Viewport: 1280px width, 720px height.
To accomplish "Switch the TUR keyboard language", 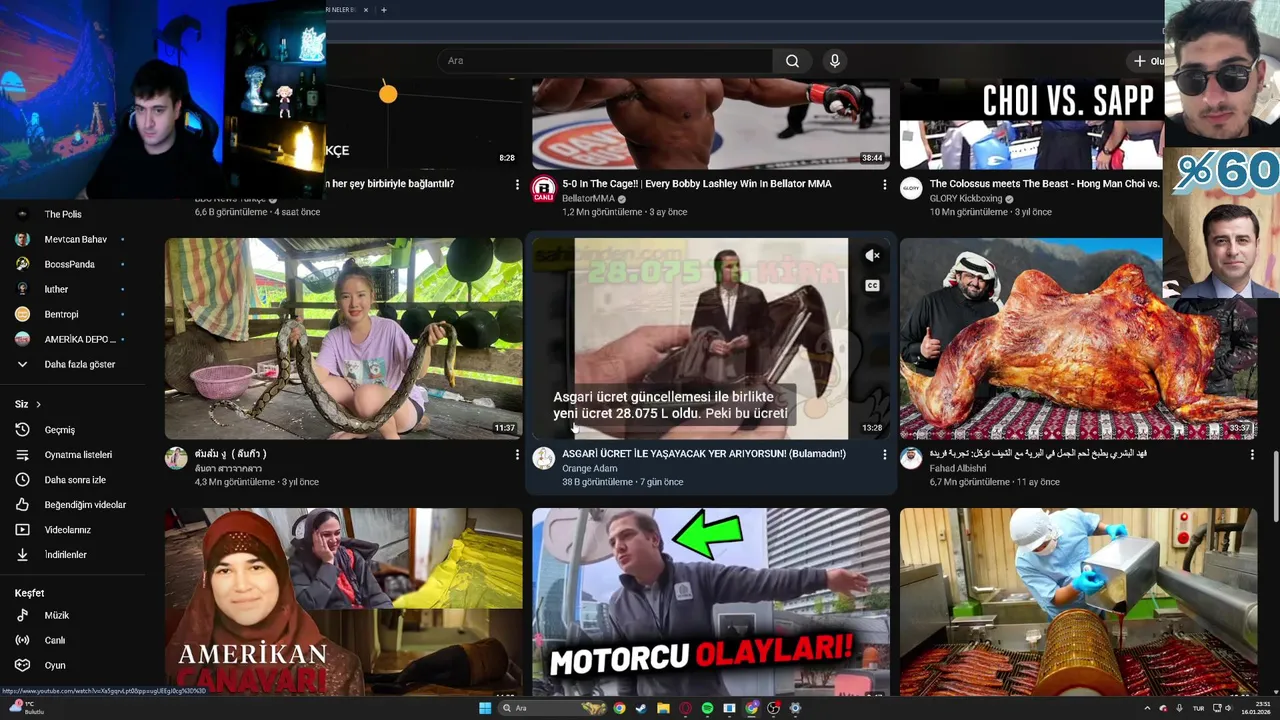I will pyautogui.click(x=1198, y=708).
